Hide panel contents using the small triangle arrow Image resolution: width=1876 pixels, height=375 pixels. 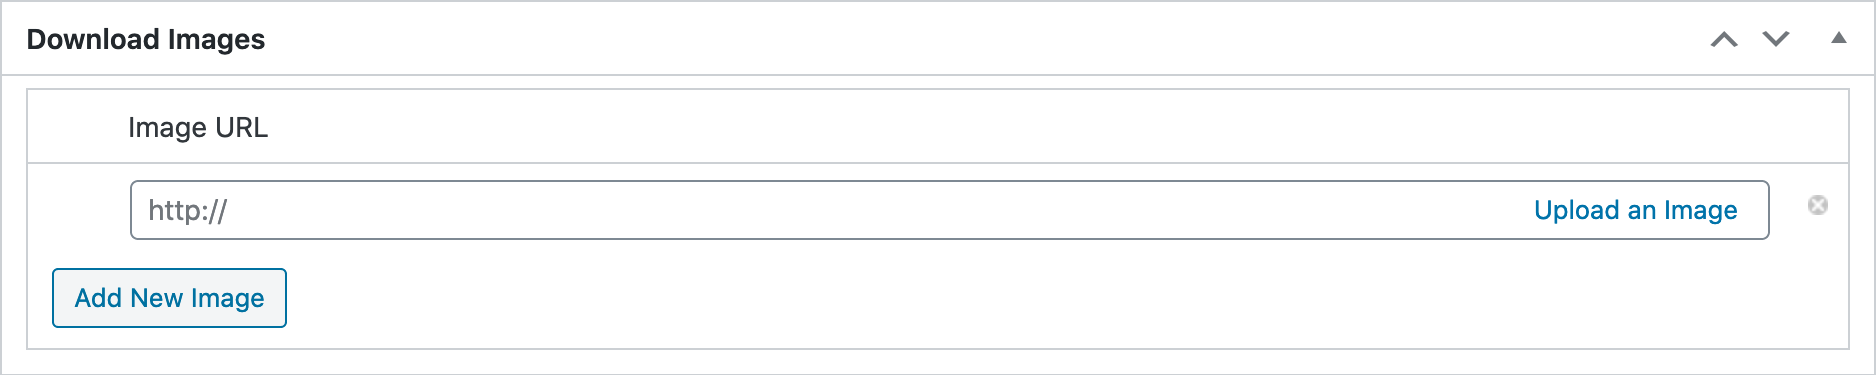pyautogui.click(x=1838, y=38)
